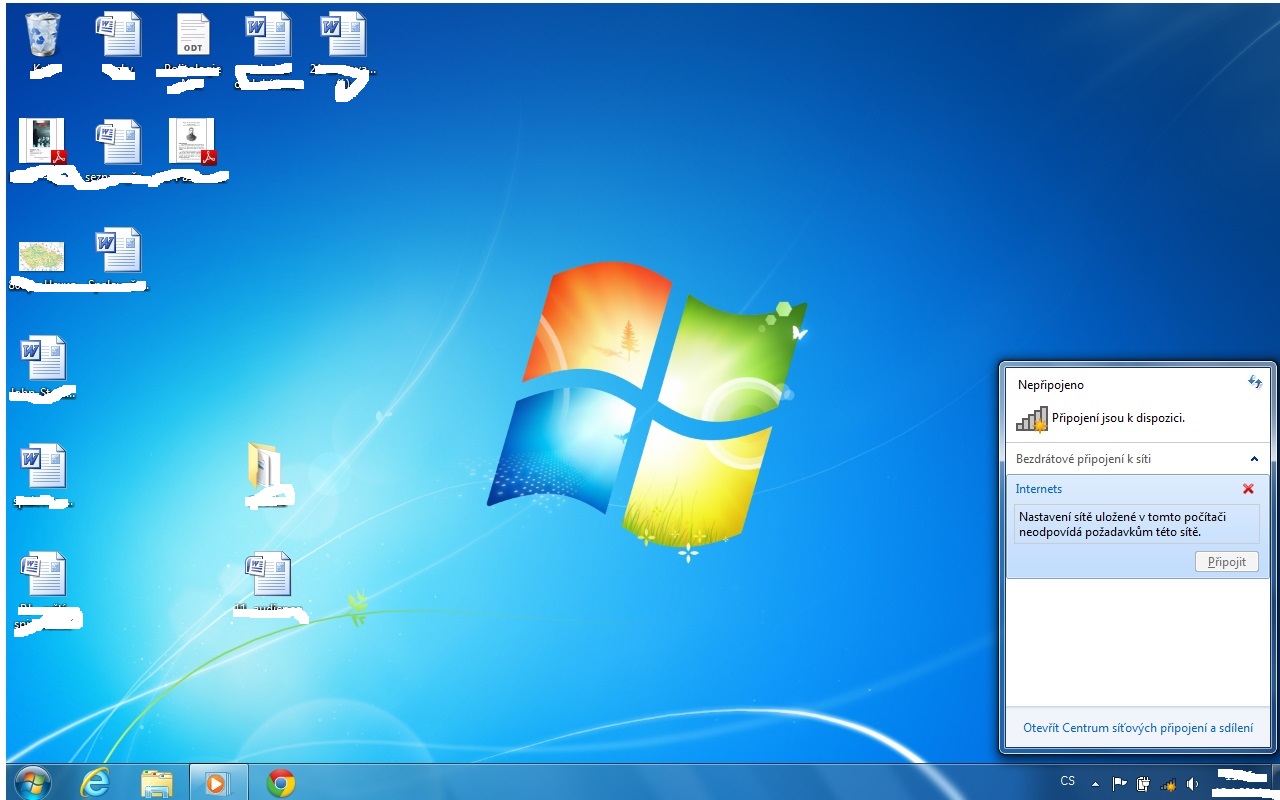1280x800 pixels.
Task: Click the Nepřipojeno status text
Action: [1050, 385]
